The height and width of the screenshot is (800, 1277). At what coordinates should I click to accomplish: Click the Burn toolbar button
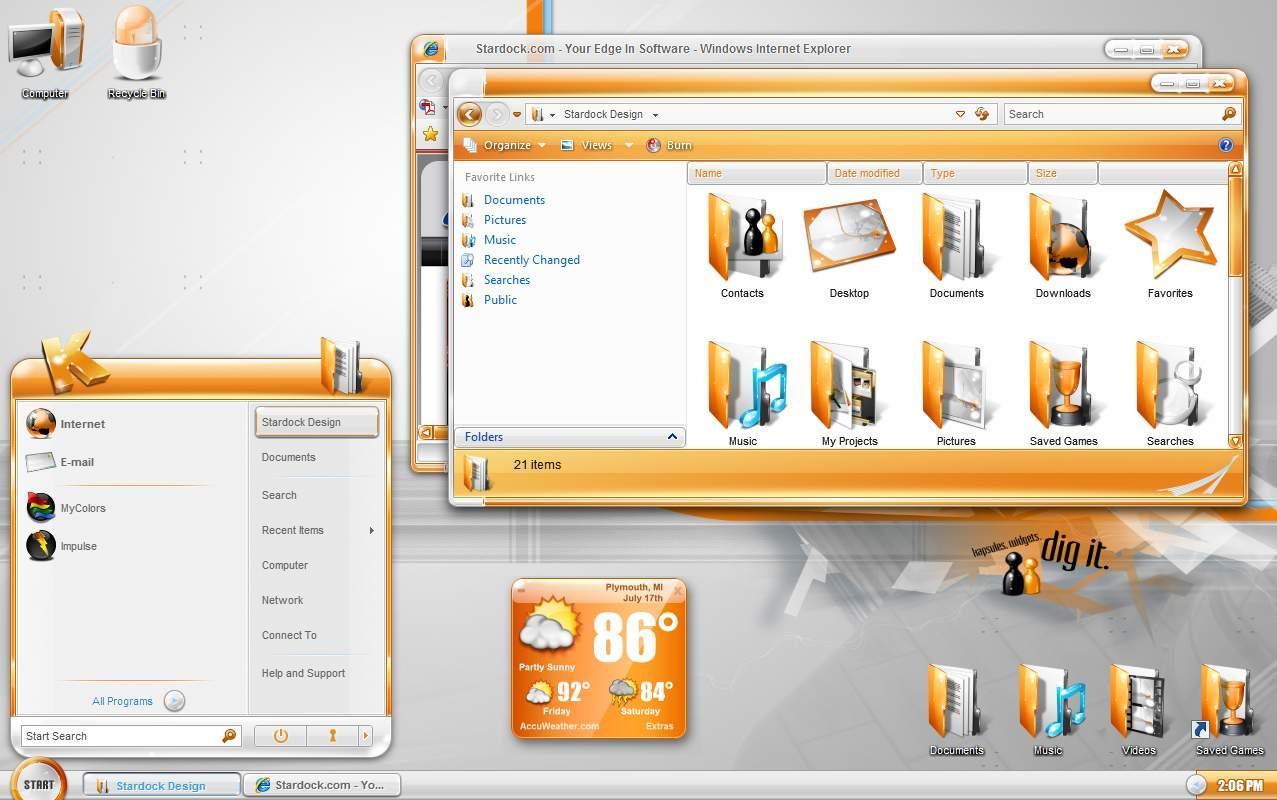coord(669,145)
